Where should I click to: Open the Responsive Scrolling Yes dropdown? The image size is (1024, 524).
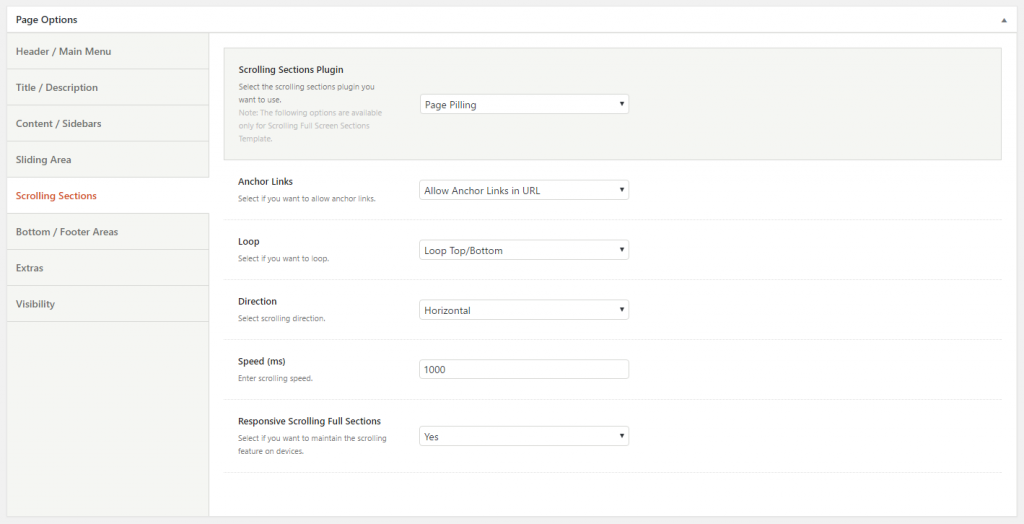point(524,436)
